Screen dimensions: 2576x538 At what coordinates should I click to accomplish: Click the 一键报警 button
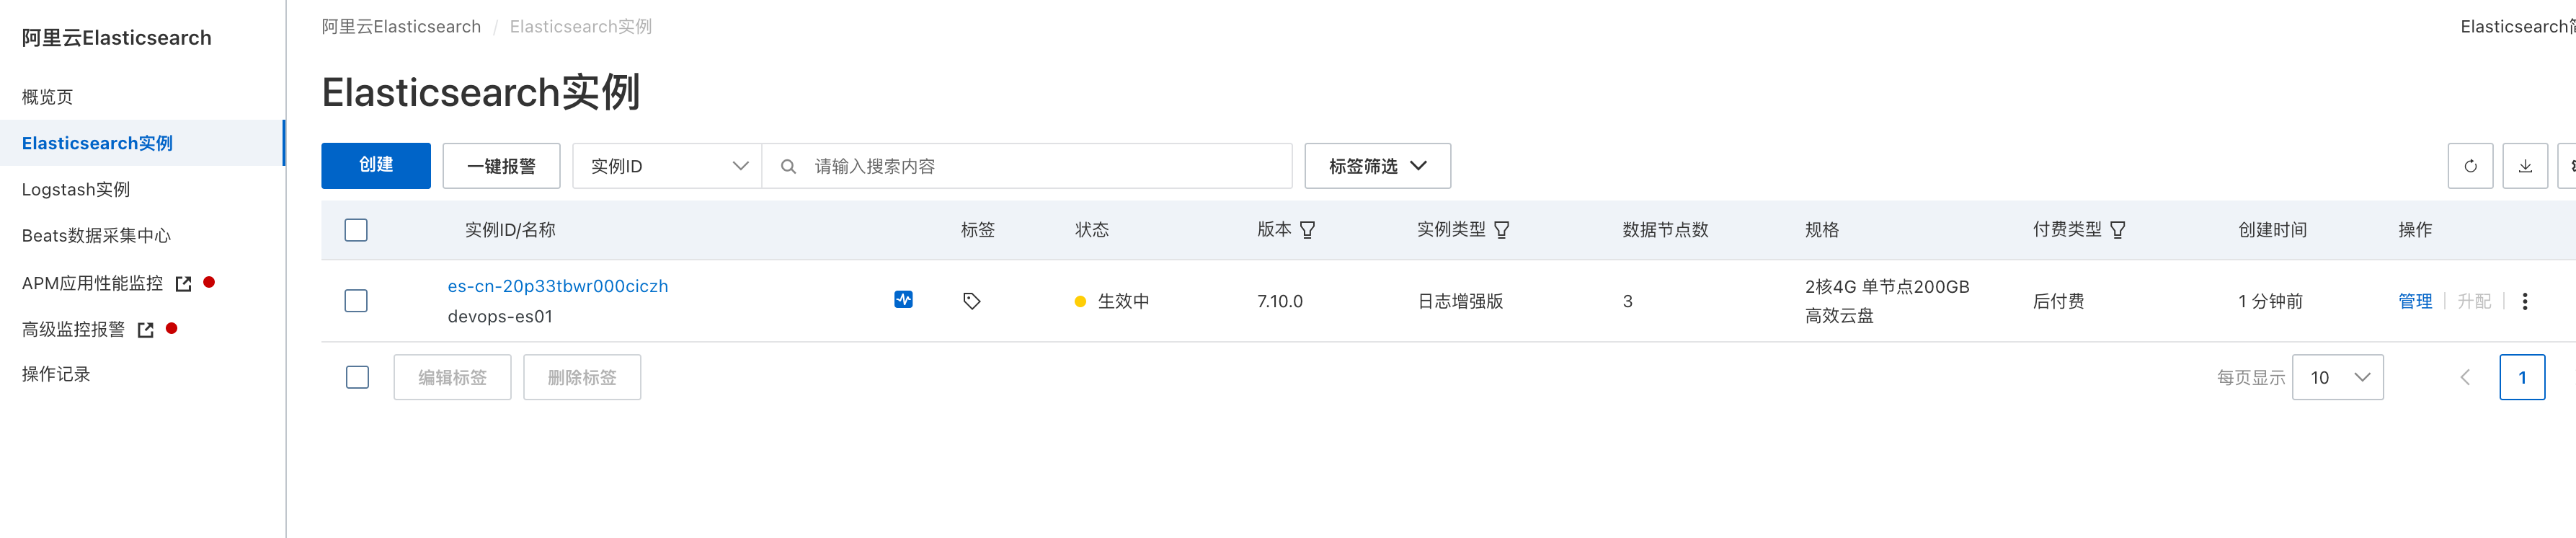tap(501, 166)
